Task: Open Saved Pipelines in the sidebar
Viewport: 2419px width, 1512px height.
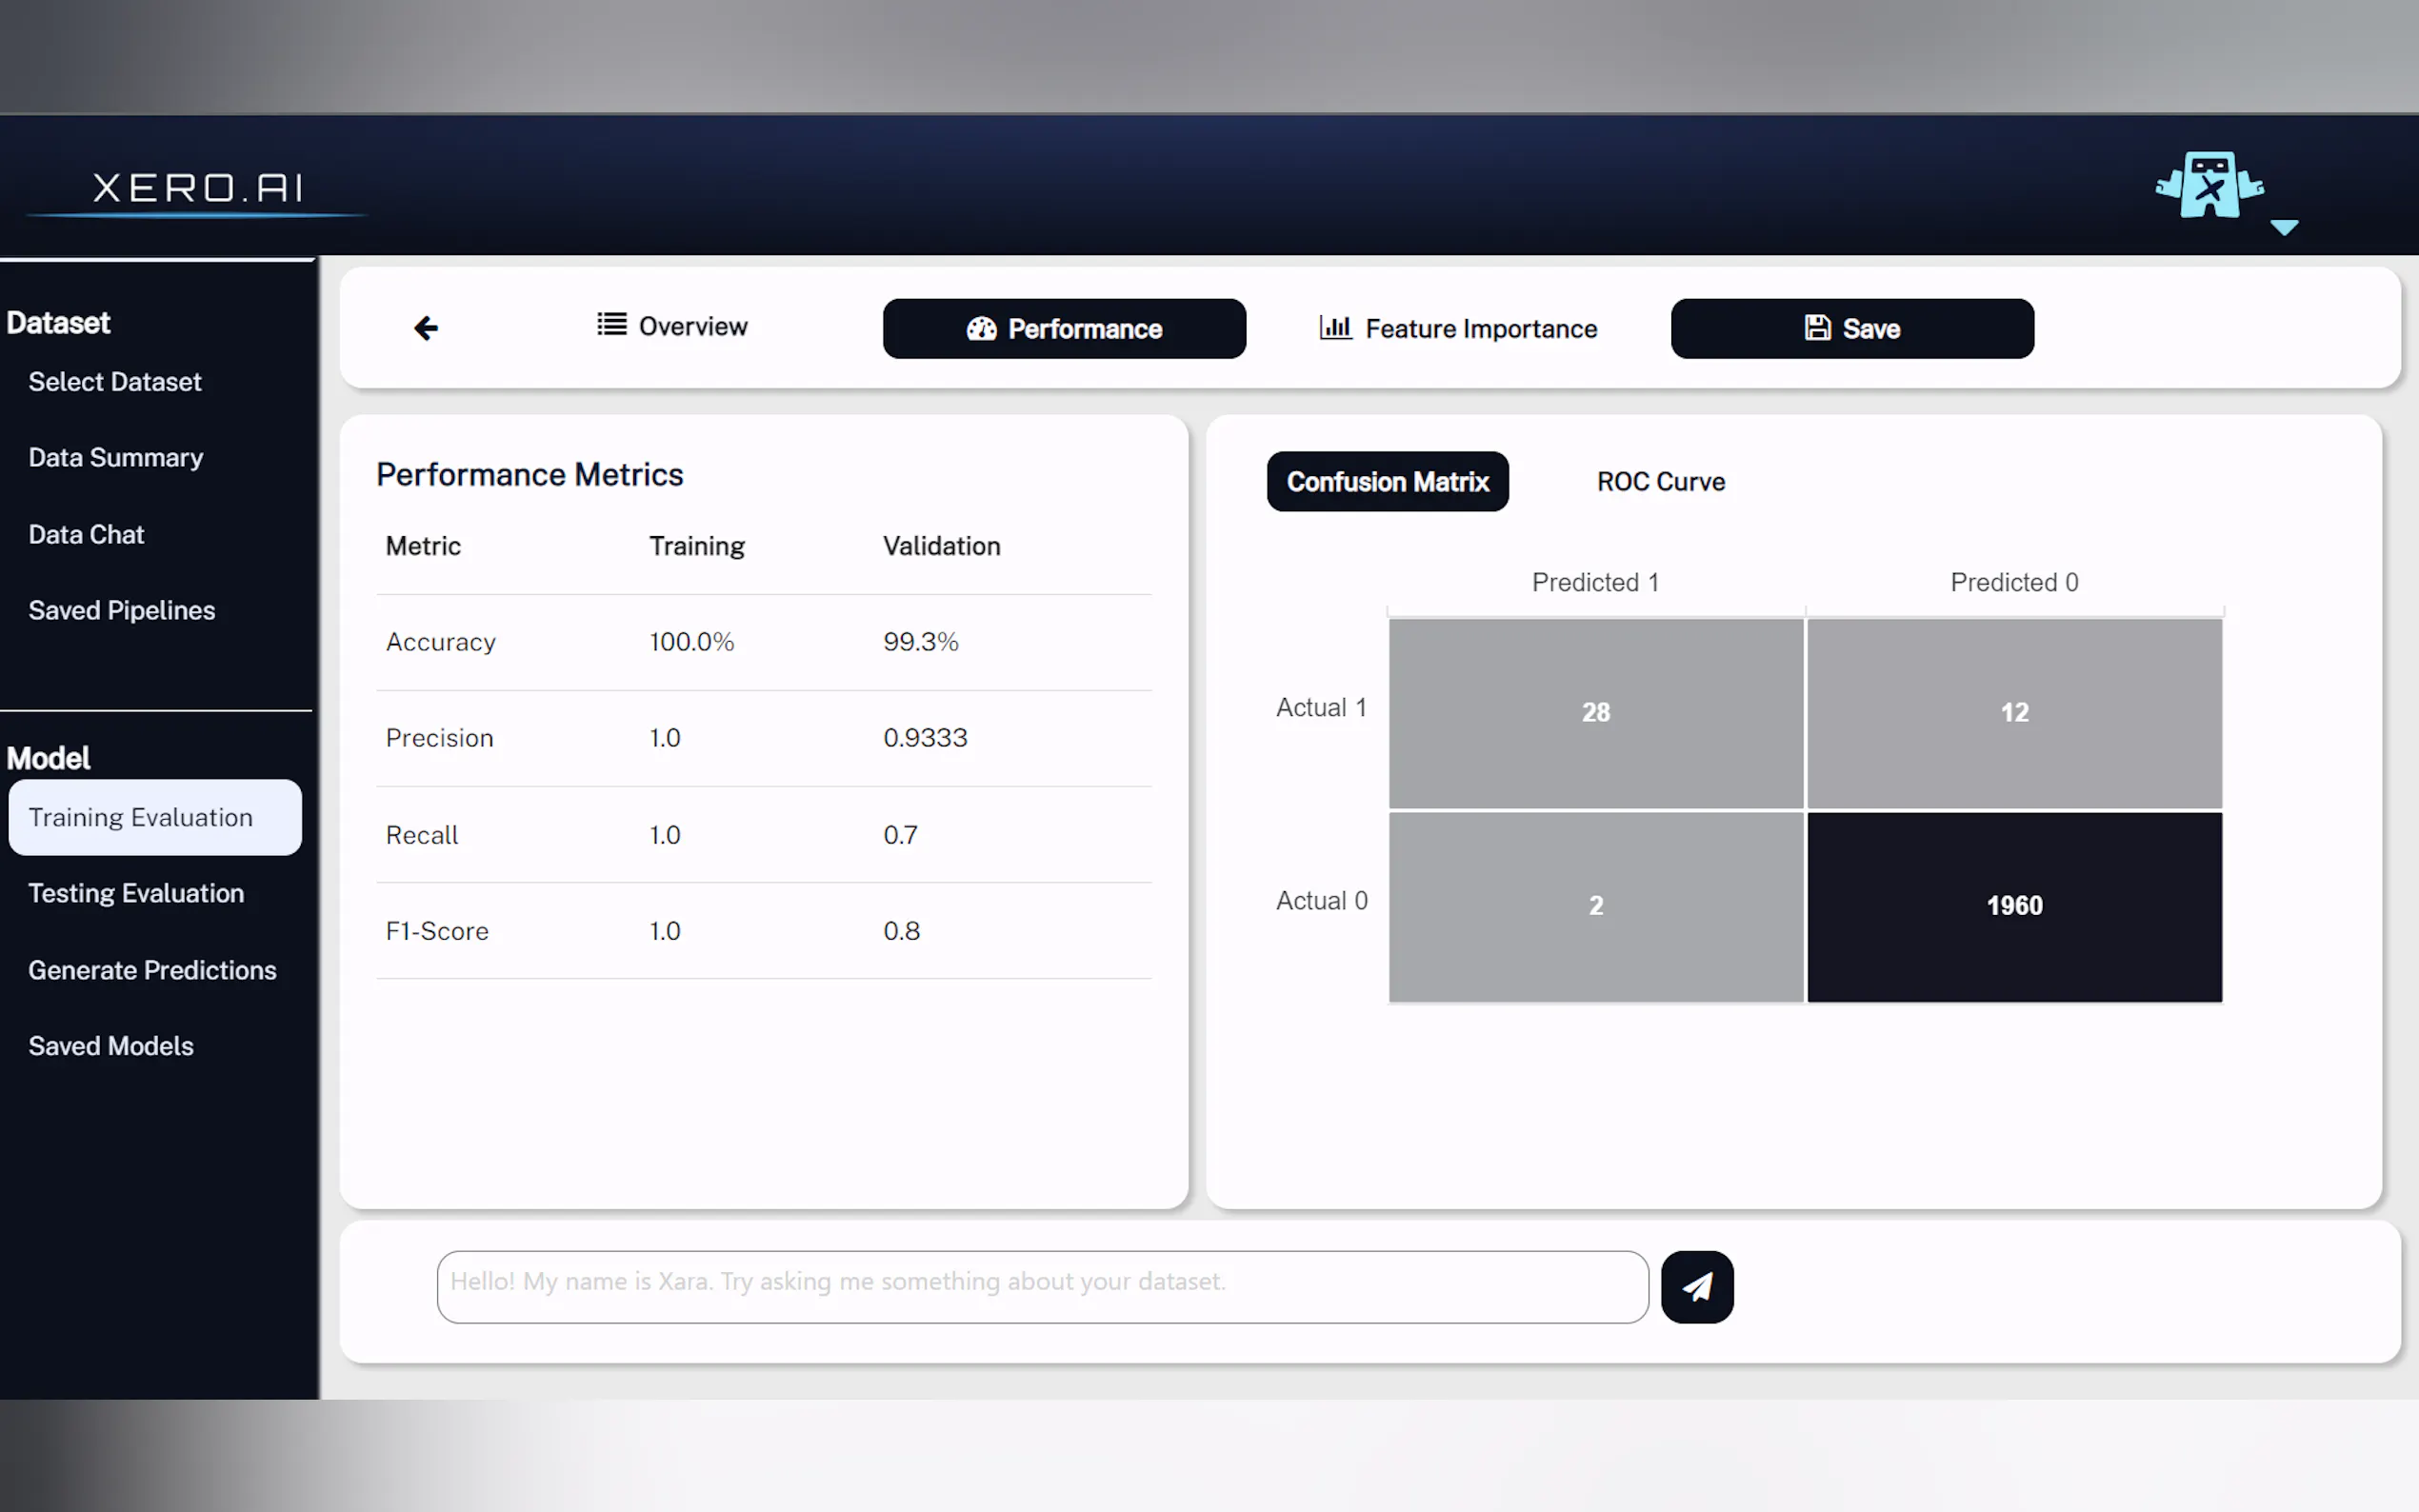Action: 121,610
